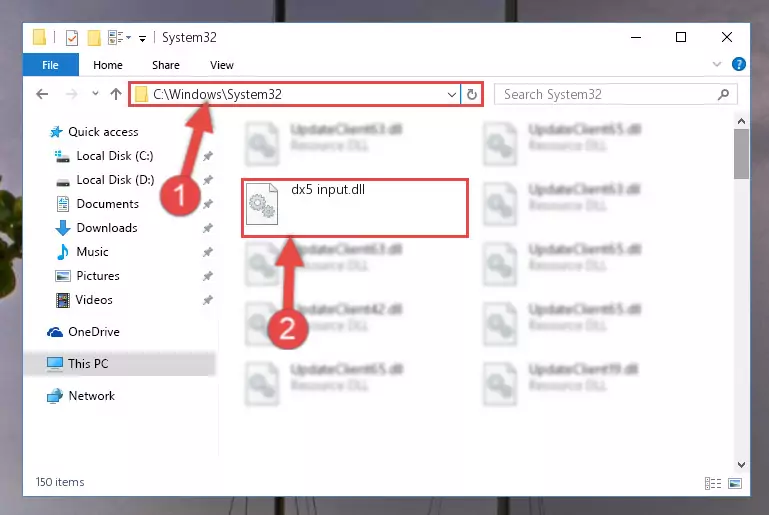Open the address bar history dropdown
Image resolution: width=769 pixels, height=515 pixels.
click(452, 94)
